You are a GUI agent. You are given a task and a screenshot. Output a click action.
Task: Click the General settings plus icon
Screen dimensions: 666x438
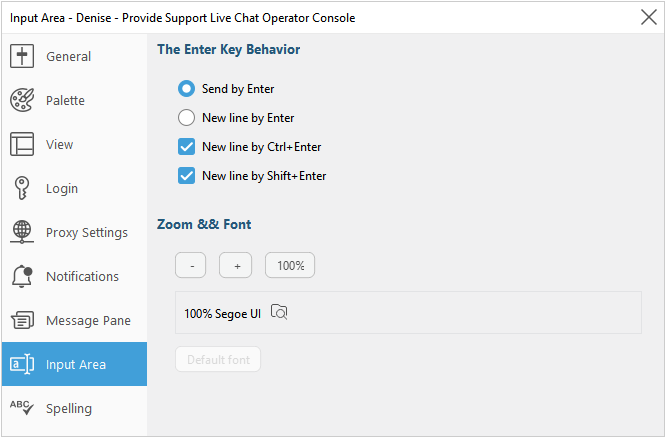pos(22,57)
